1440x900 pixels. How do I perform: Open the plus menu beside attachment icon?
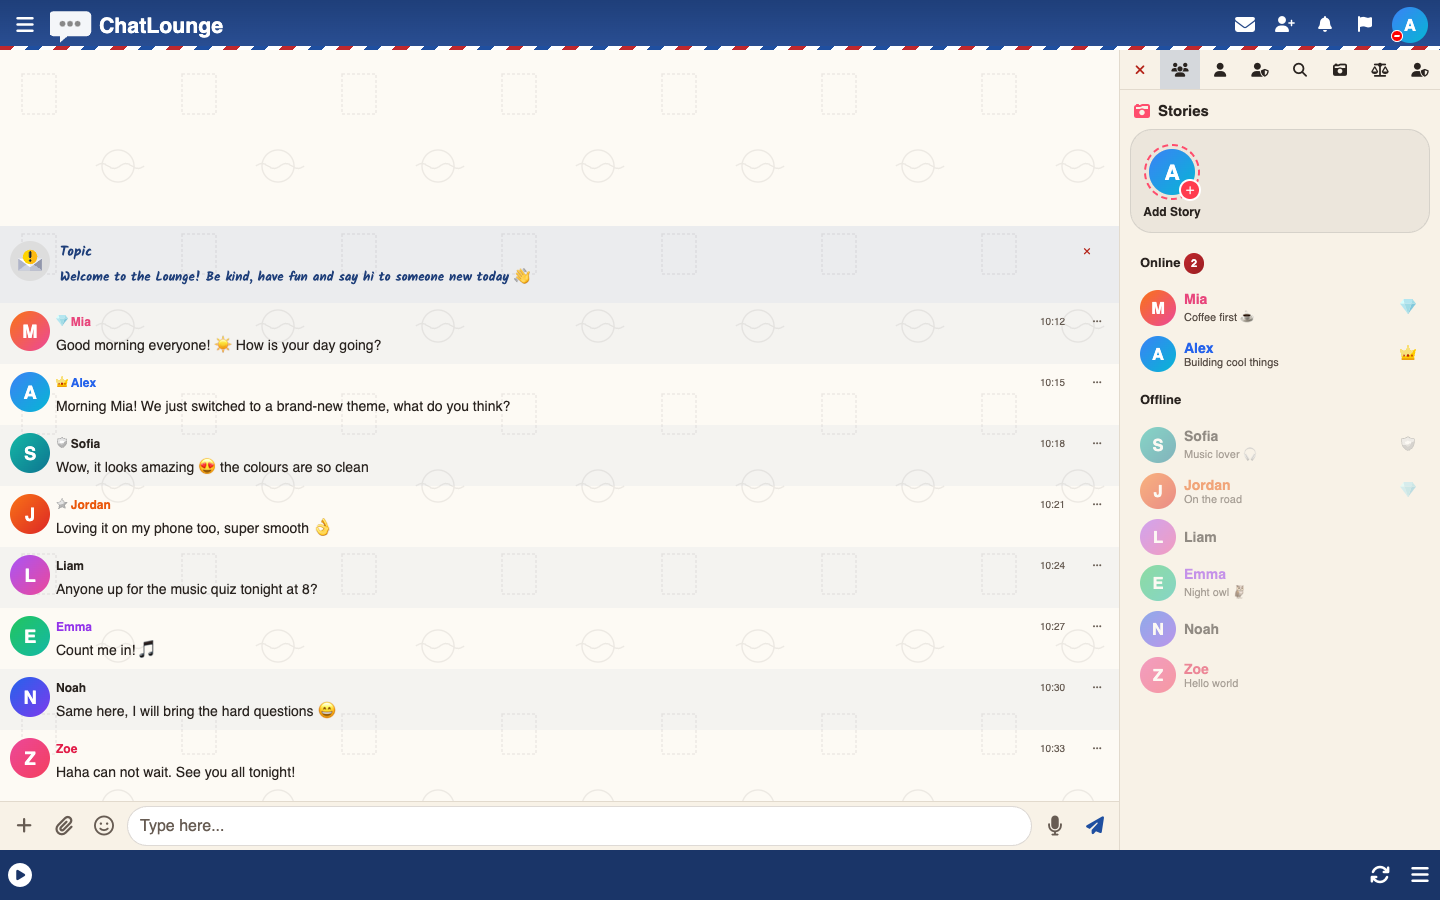click(24, 825)
